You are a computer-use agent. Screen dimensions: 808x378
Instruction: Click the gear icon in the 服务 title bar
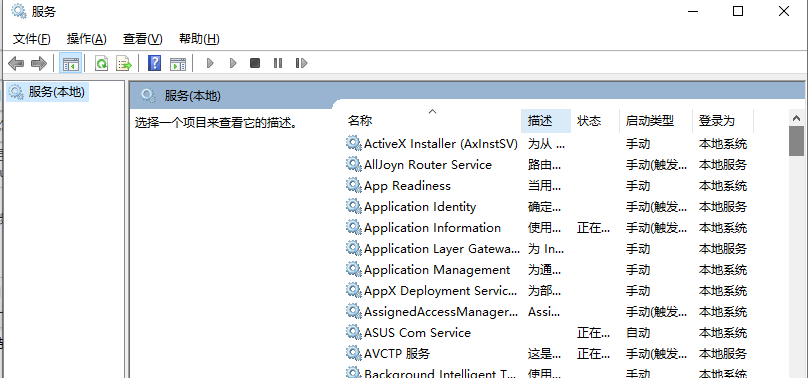[x=19, y=11]
